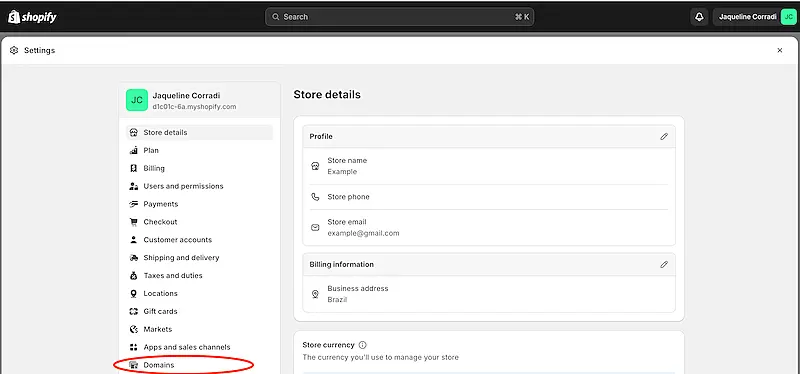Viewport: 800px width, 374px height.
Task: Click the Store currency info icon
Action: [x=363, y=345]
